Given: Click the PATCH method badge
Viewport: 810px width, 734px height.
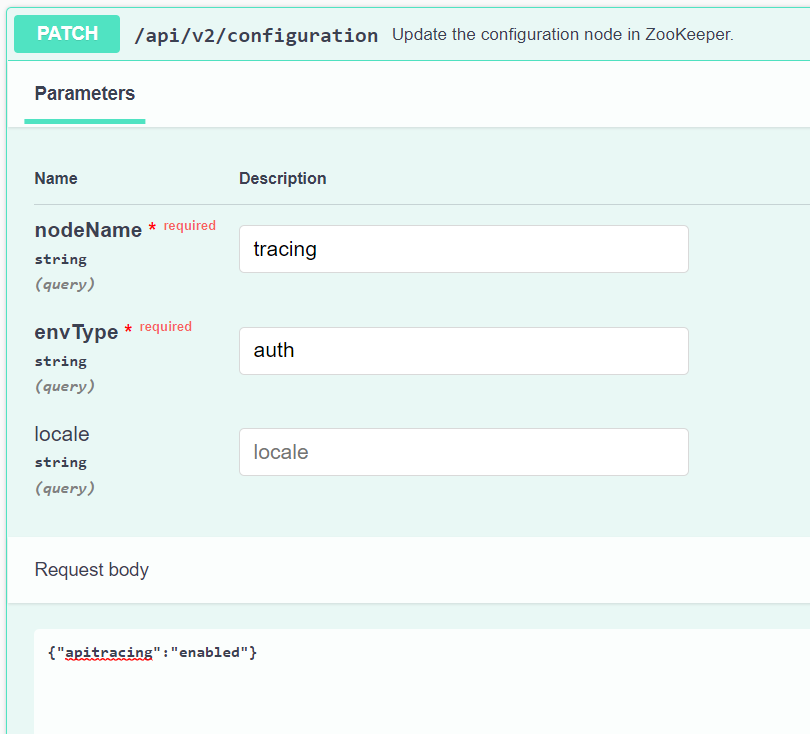Looking at the screenshot, I should coord(67,34).
